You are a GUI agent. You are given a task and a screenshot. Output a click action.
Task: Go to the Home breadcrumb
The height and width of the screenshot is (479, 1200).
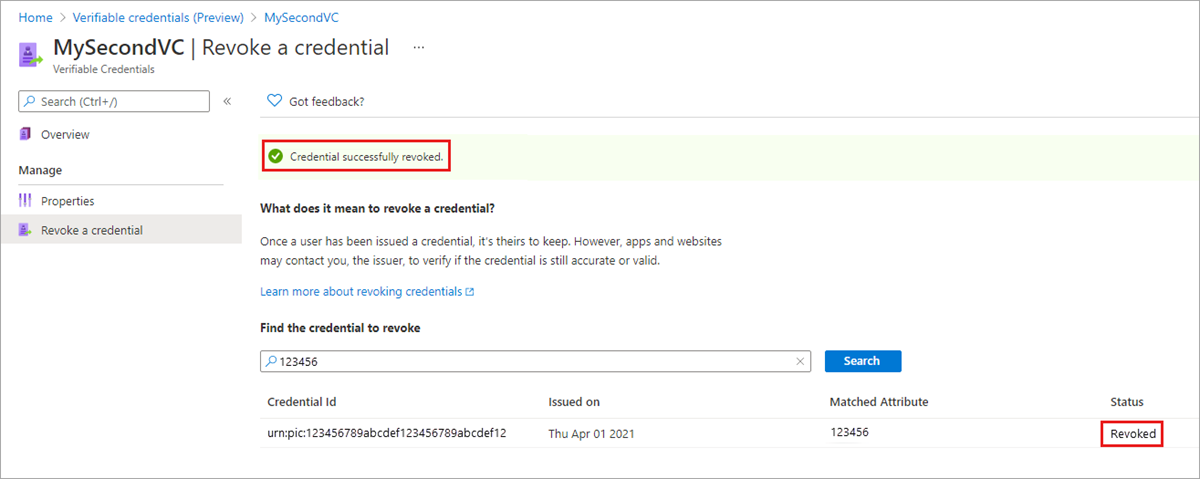pyautogui.click(x=36, y=18)
